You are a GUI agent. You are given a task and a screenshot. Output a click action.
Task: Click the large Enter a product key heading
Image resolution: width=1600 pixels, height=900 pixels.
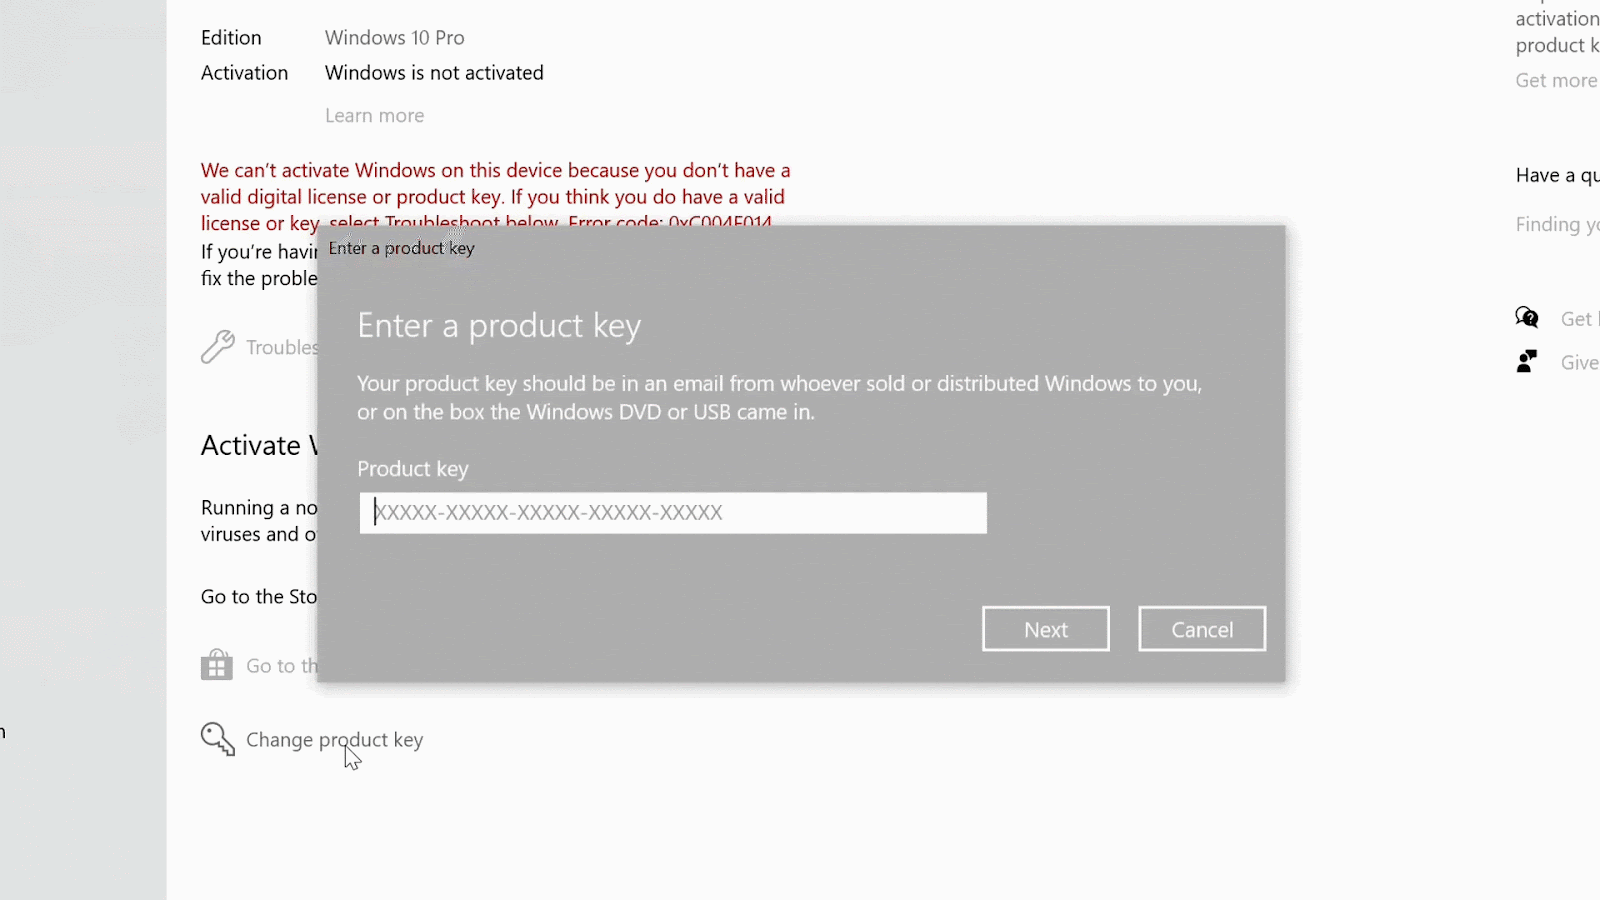[x=499, y=326]
